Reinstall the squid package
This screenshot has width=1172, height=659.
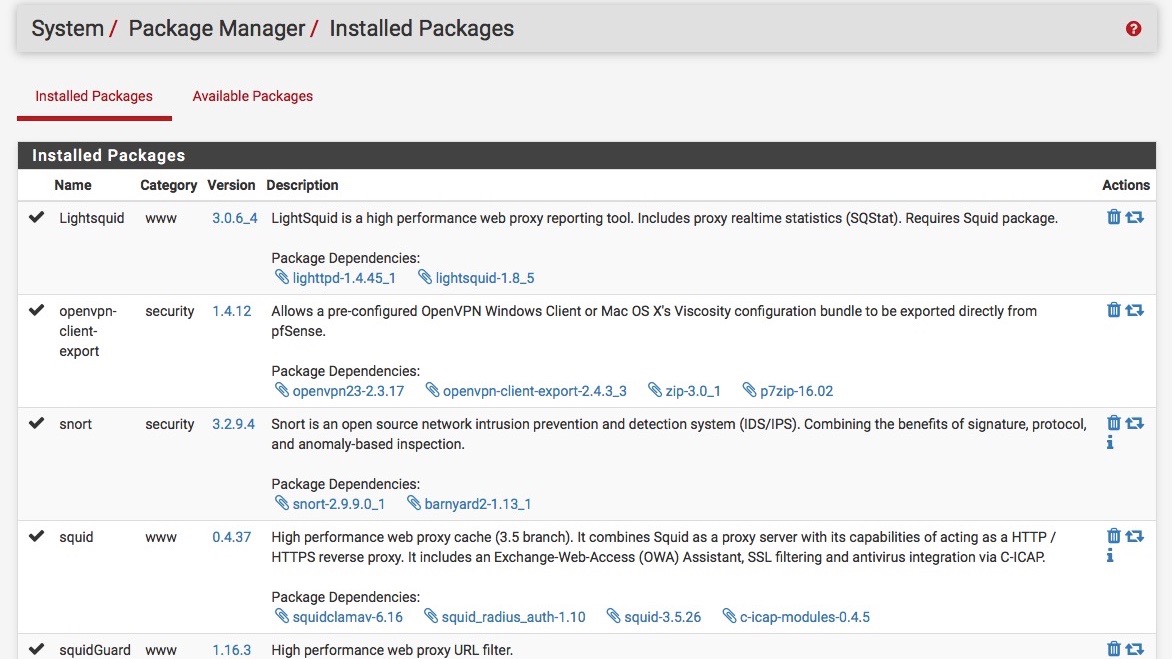point(1135,535)
